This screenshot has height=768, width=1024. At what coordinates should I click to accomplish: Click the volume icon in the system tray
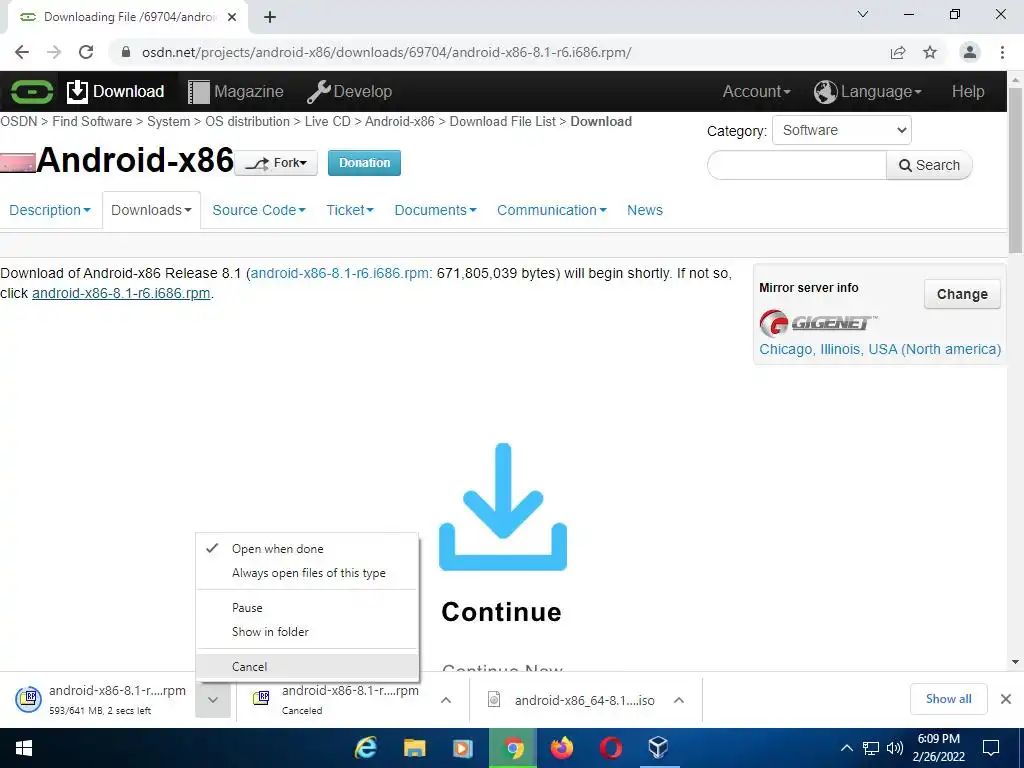[895, 748]
